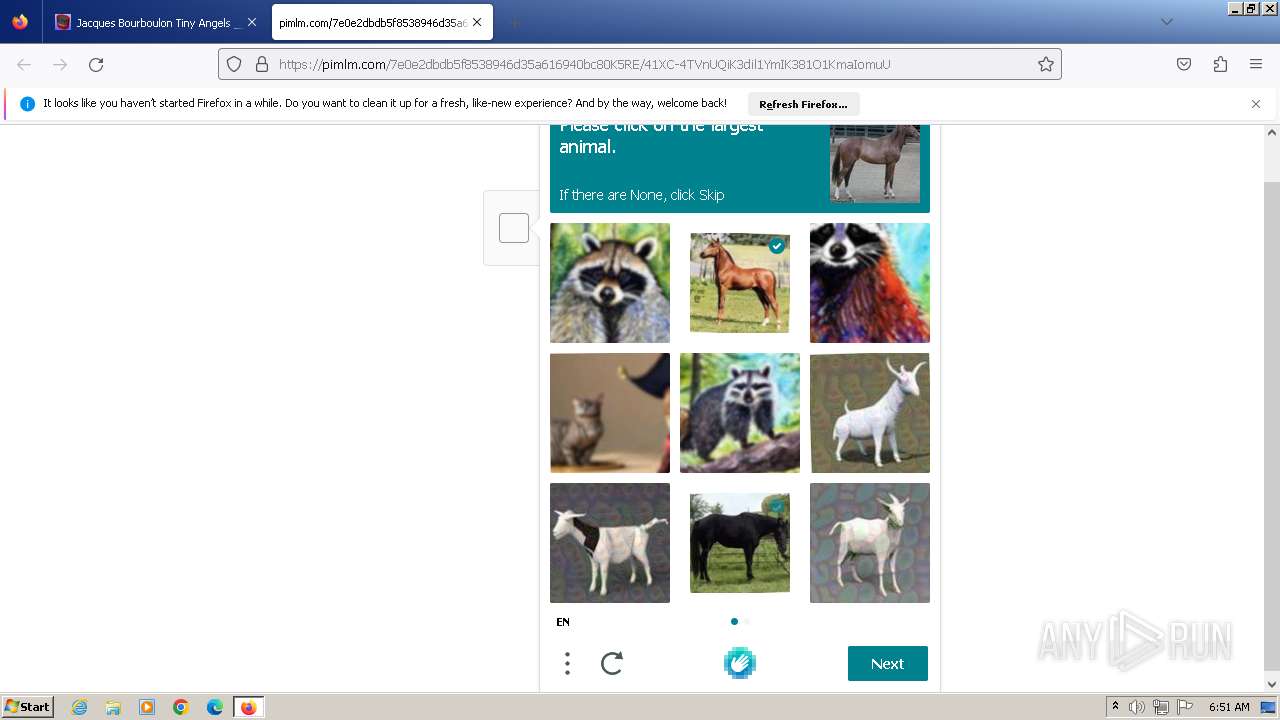Close Jacques Bourboulon Tiny Angels tab

pos(251,22)
